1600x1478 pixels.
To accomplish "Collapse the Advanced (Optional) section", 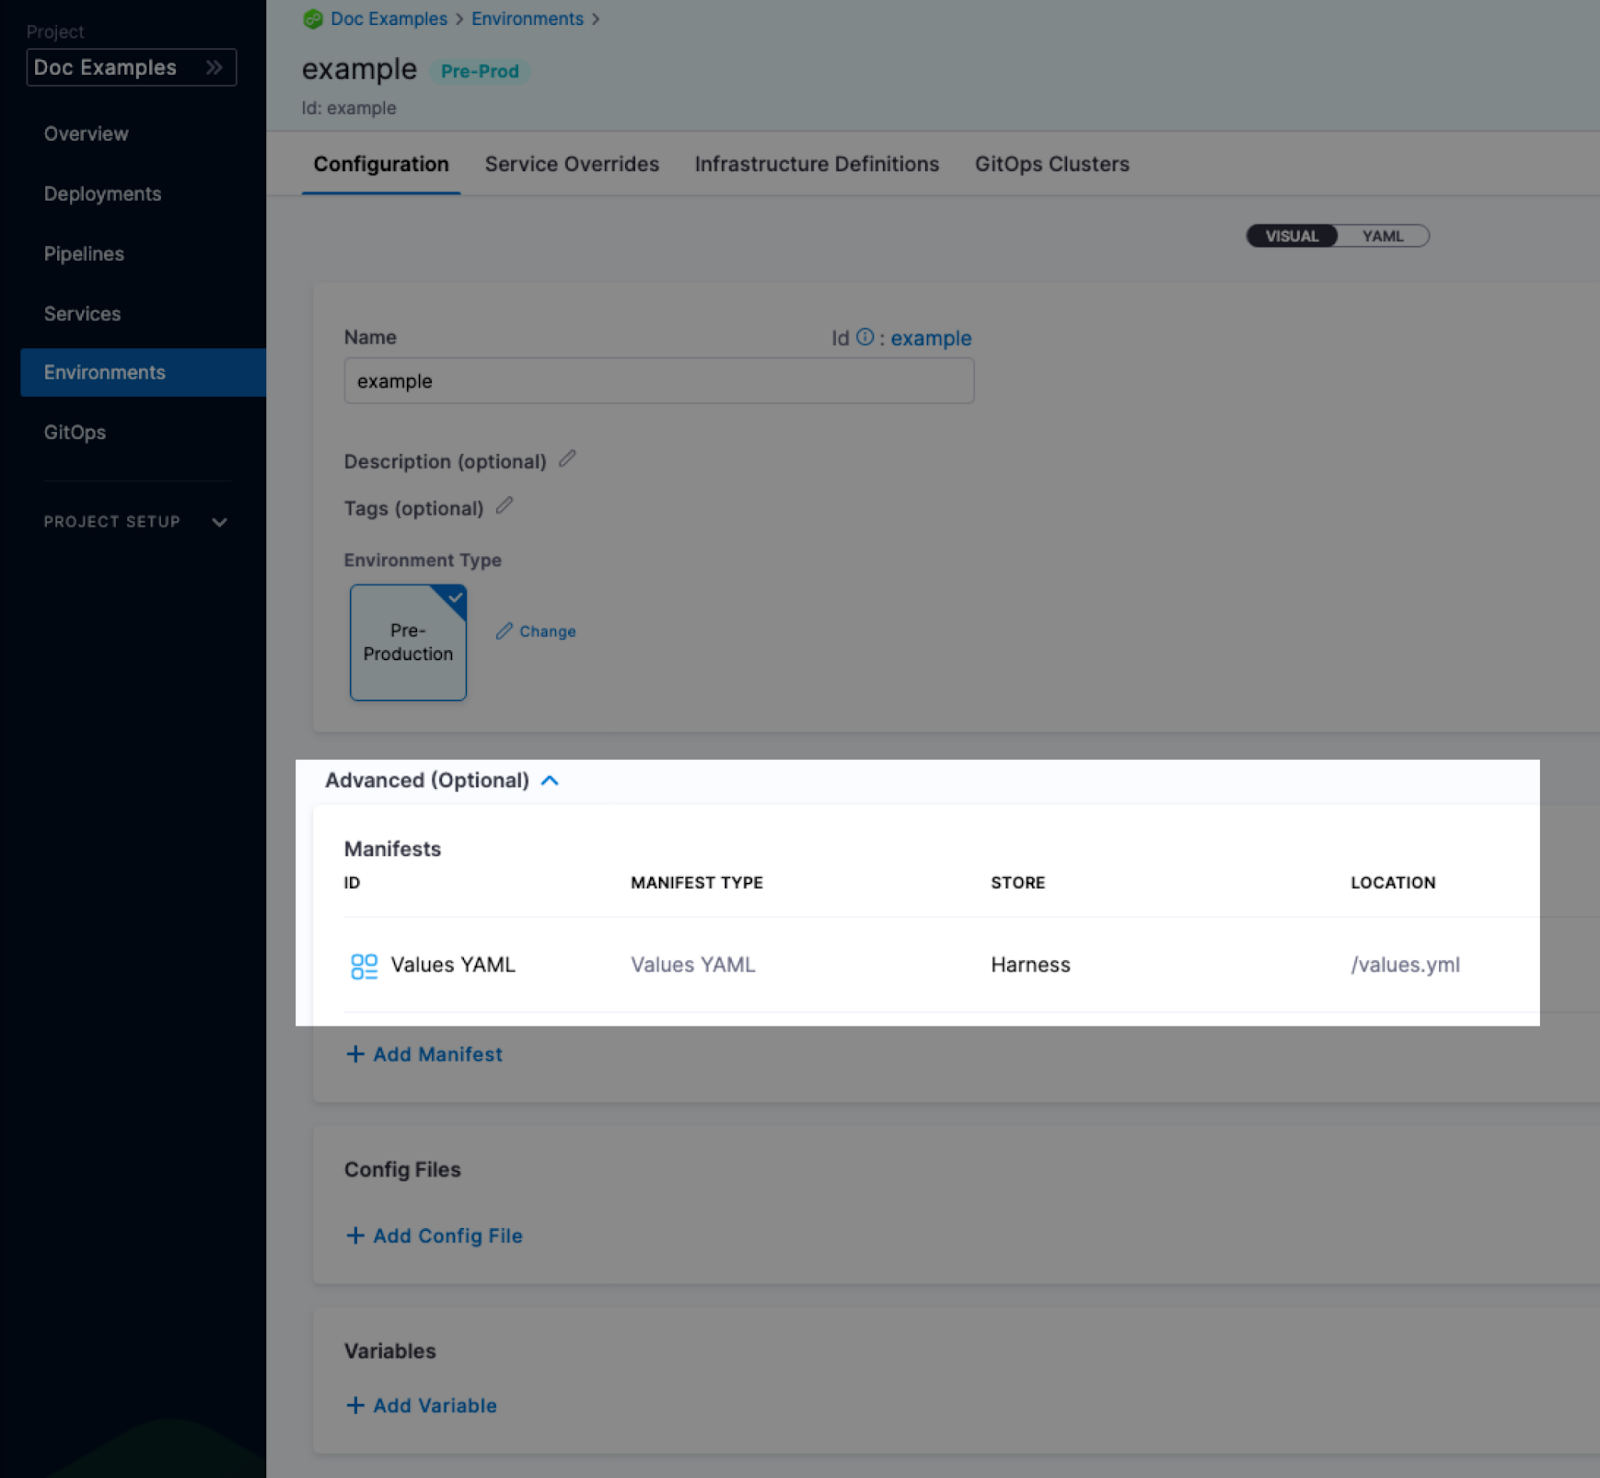I will click(x=550, y=781).
